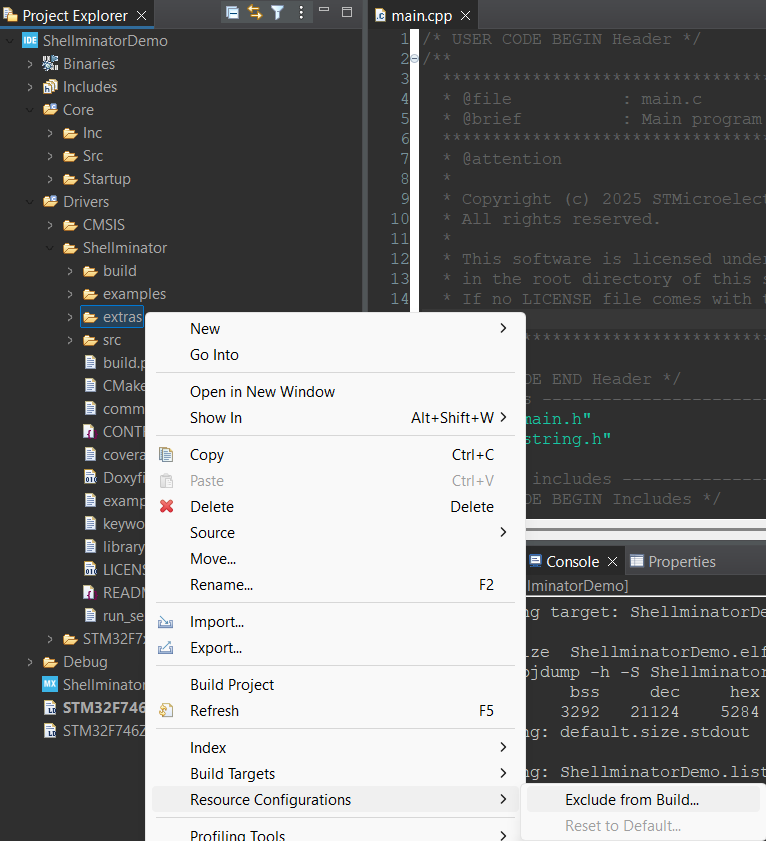
Task: Click the Refresh icon in context menu
Action: coord(166,711)
